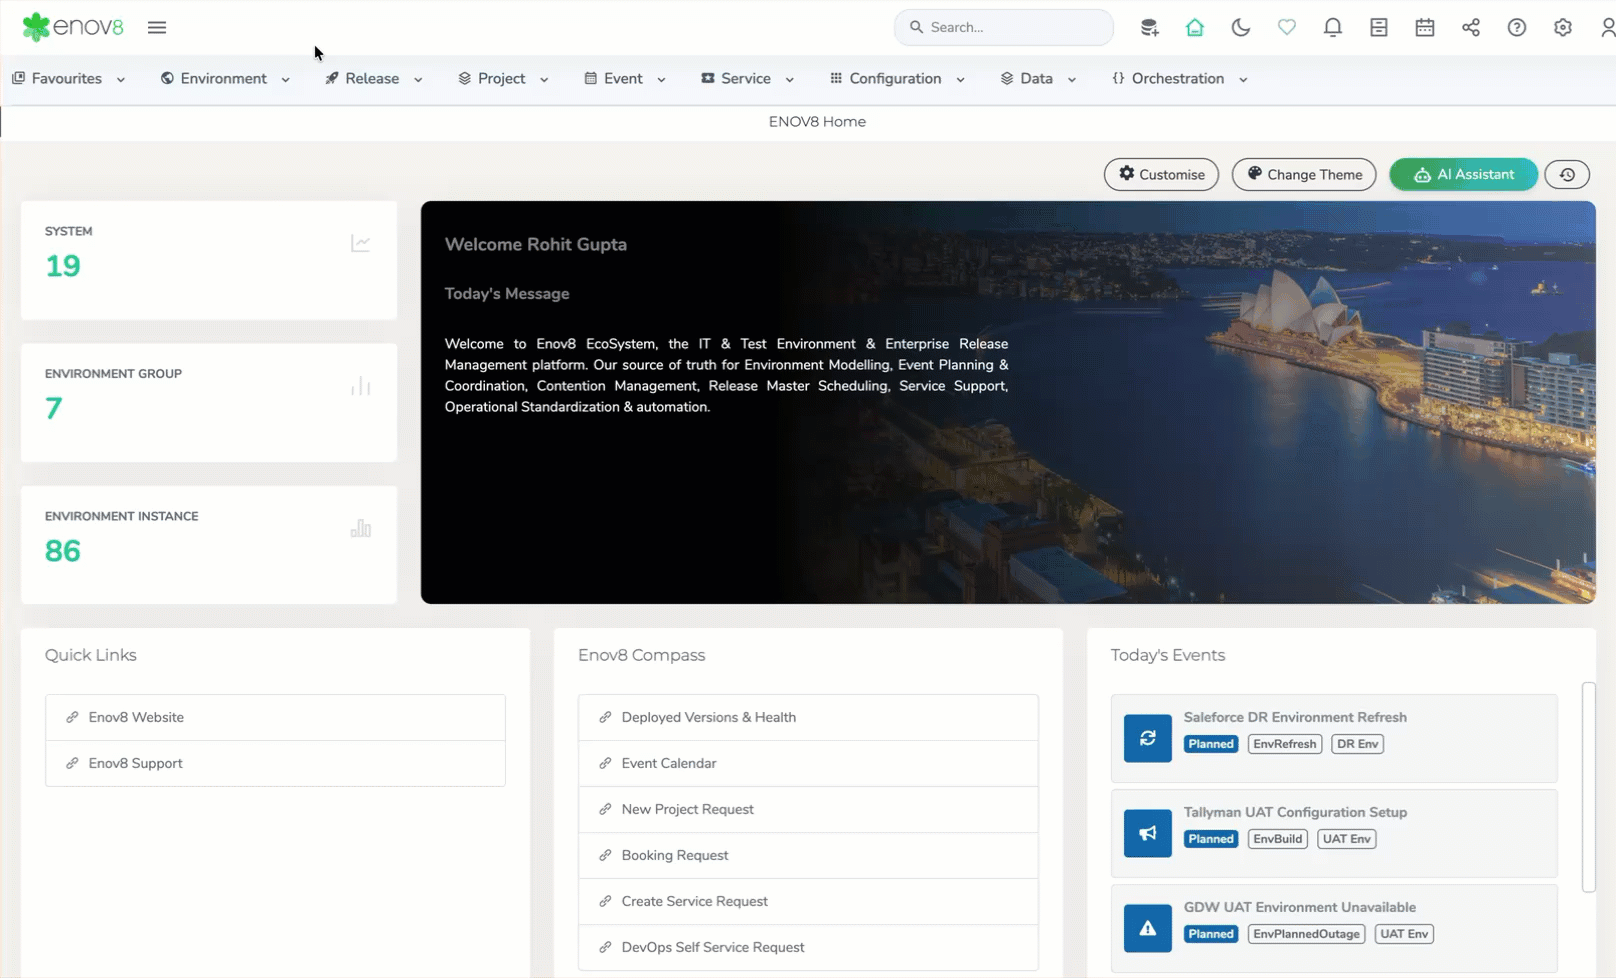
Task: Expand the Environment dropdown menu
Action: (x=225, y=79)
